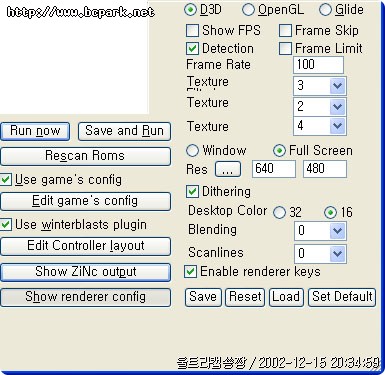Click the 640 resolution width field

(x=274, y=169)
